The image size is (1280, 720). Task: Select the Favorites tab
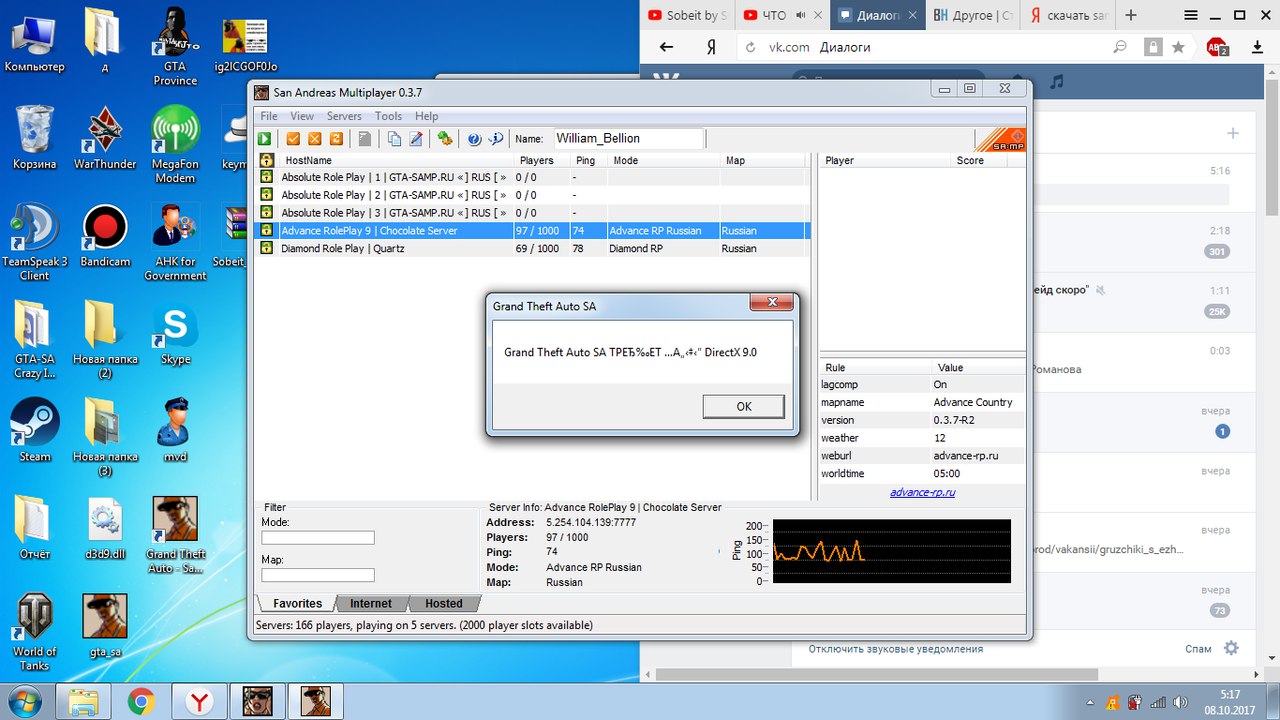[x=297, y=604]
